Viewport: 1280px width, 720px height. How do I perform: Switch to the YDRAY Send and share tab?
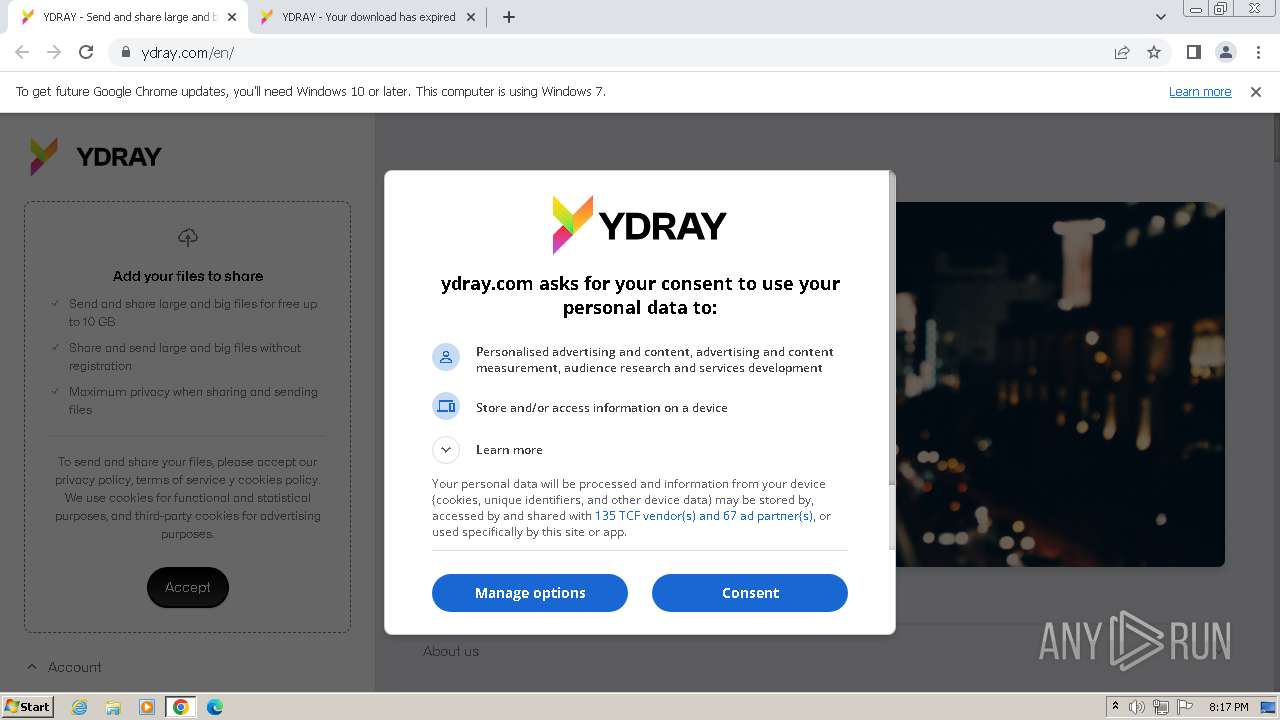point(130,17)
